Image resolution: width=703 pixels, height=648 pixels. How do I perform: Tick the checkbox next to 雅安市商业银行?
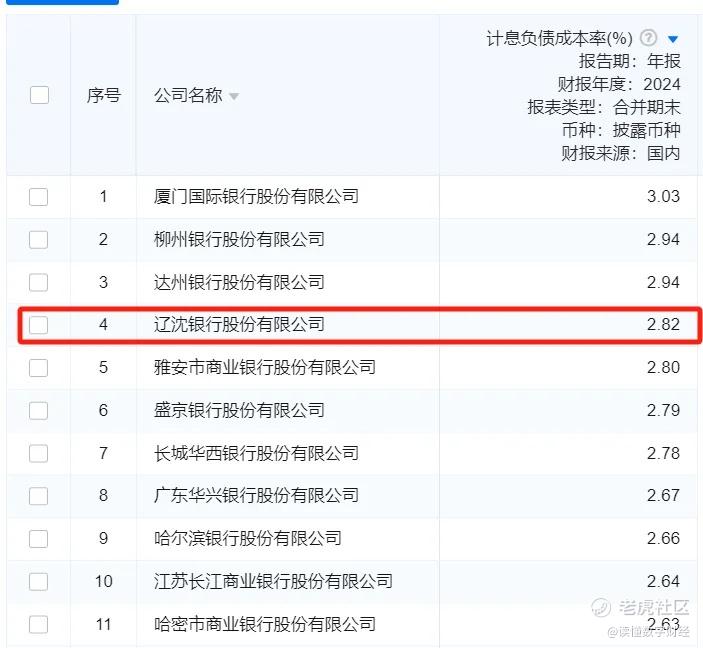click(39, 368)
